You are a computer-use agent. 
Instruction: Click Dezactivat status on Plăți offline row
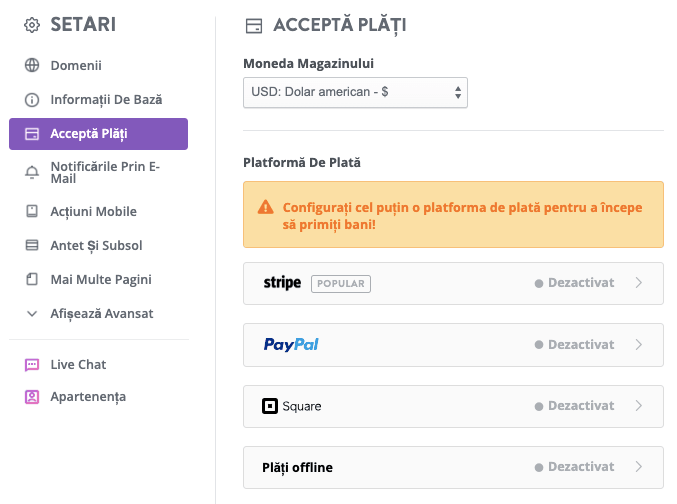point(574,467)
